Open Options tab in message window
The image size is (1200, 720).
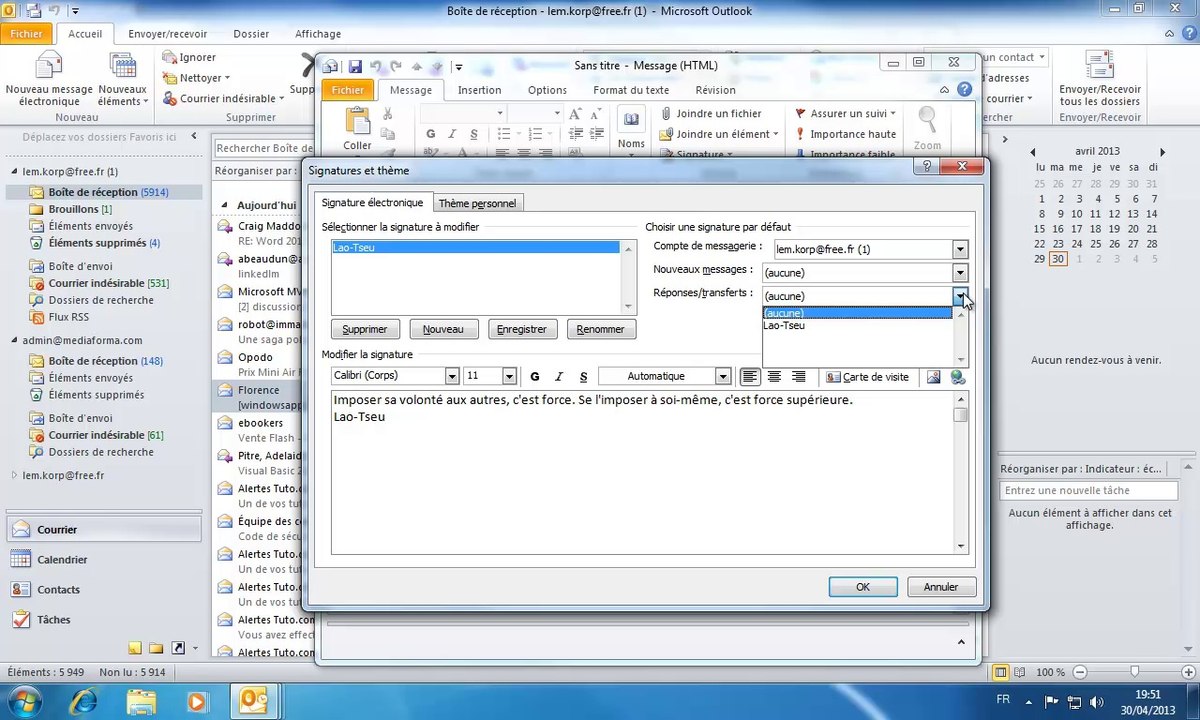pos(548,90)
